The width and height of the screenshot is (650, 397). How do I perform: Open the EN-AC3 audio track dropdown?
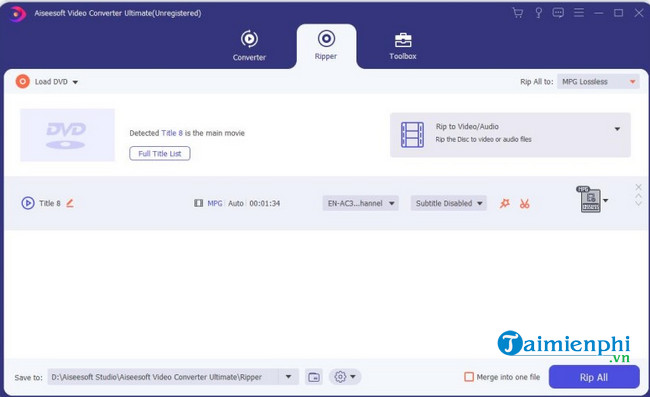point(360,203)
